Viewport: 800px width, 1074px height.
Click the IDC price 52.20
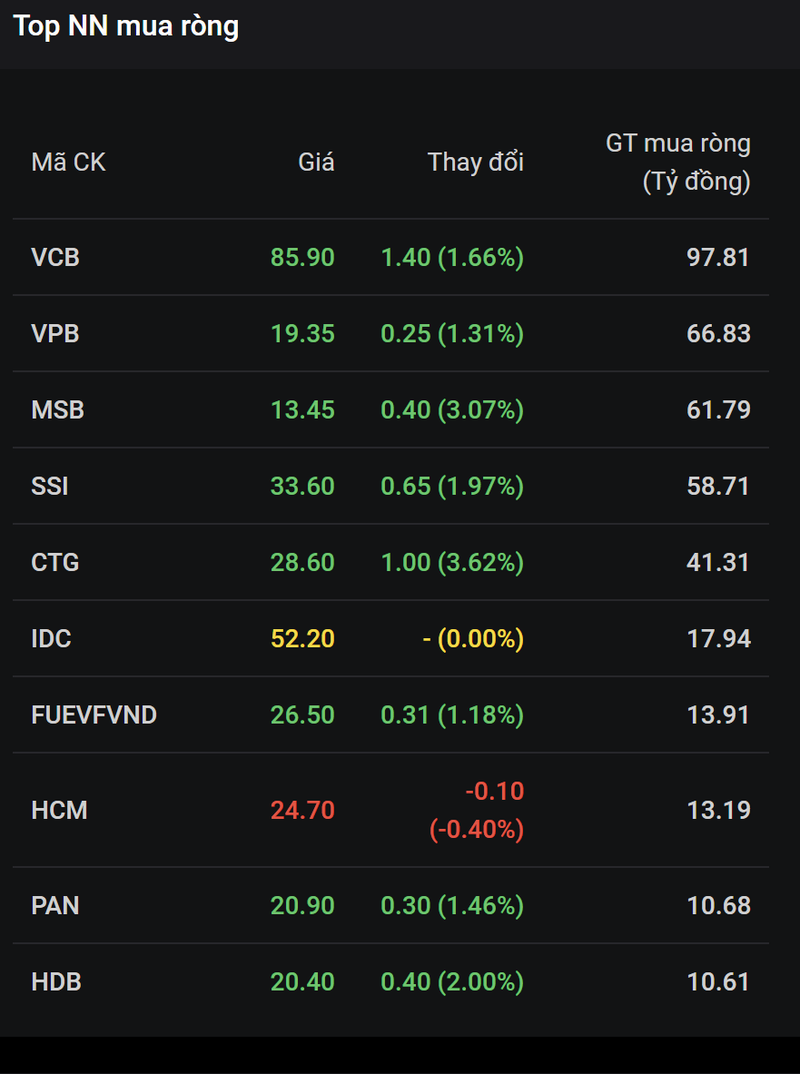(302, 638)
